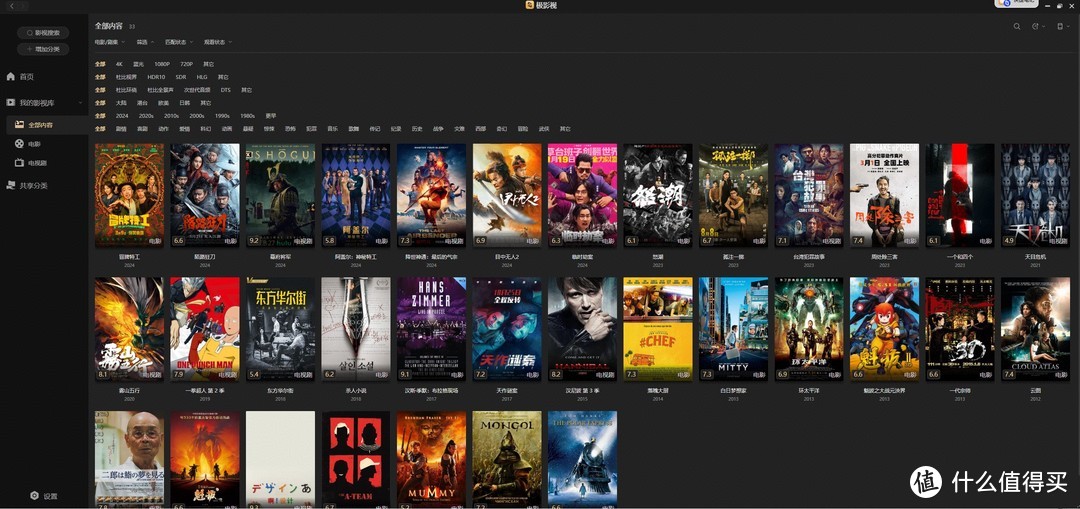The width and height of the screenshot is (1080, 509).
Task: Click the 阿盖尔：神秘特工 title text
Action: tap(356, 257)
